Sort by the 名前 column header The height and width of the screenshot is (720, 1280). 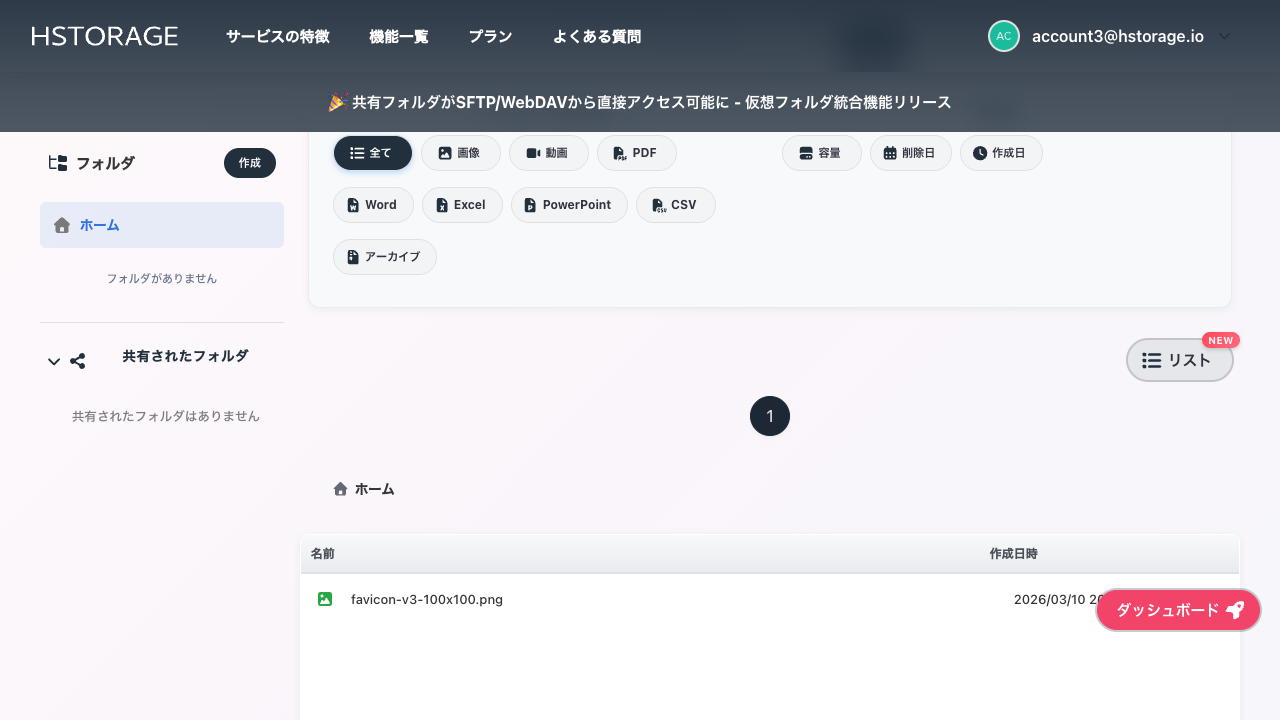click(x=322, y=554)
